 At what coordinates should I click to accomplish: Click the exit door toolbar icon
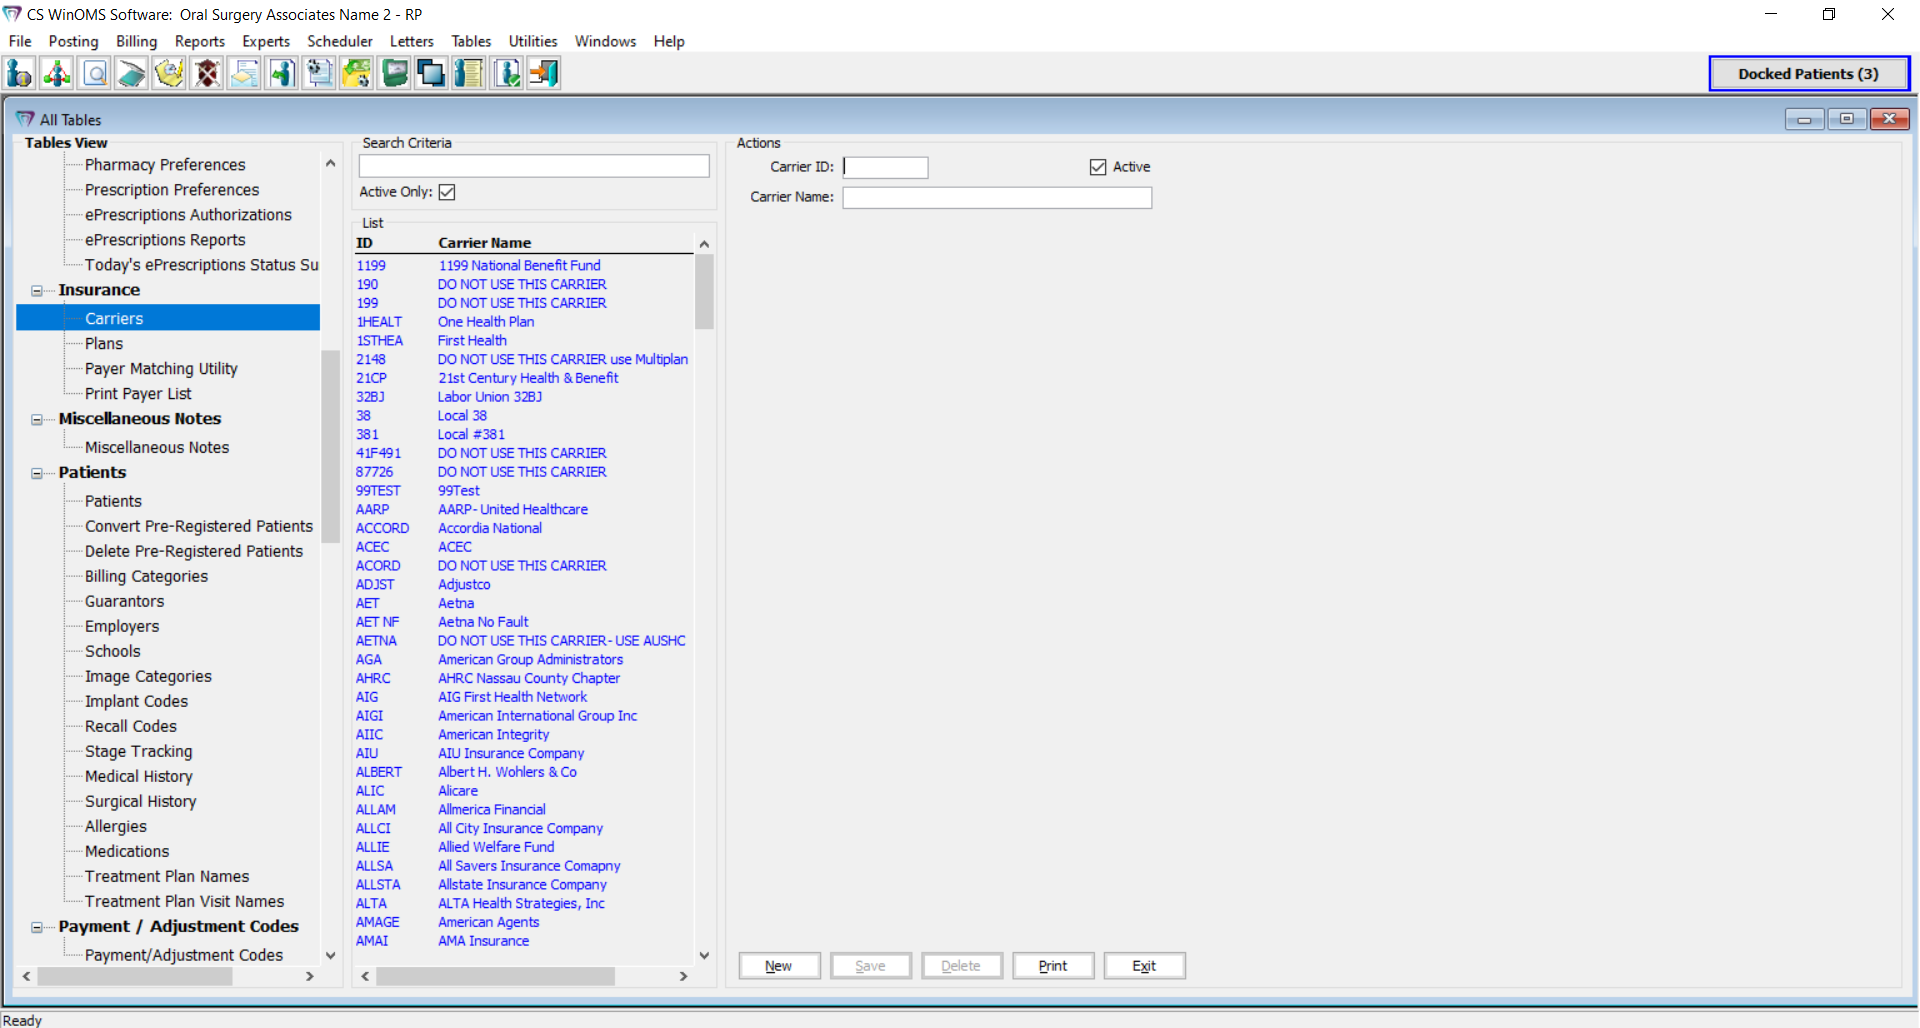[x=544, y=73]
